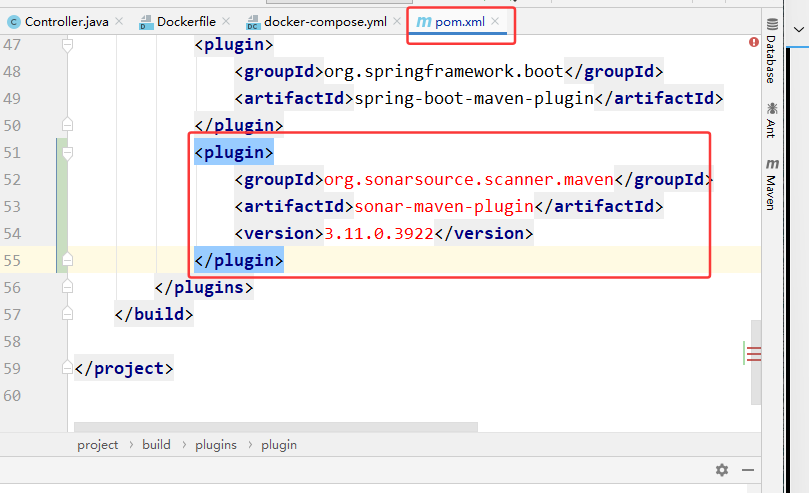The width and height of the screenshot is (809, 493).
Task: Select the build breadcrumb
Action: (156, 445)
